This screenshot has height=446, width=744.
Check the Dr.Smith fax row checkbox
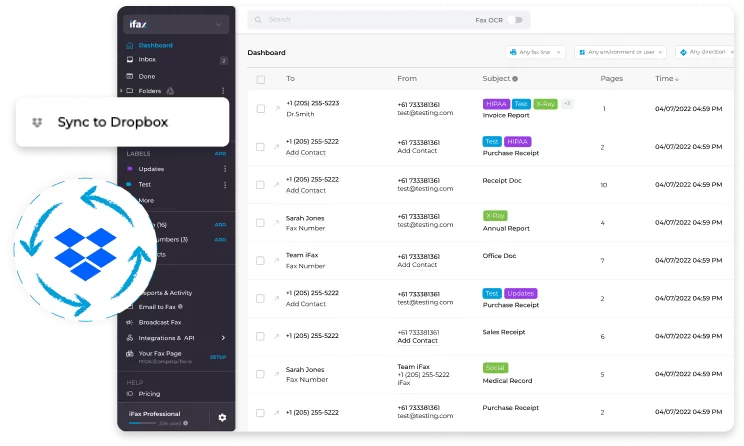260,109
